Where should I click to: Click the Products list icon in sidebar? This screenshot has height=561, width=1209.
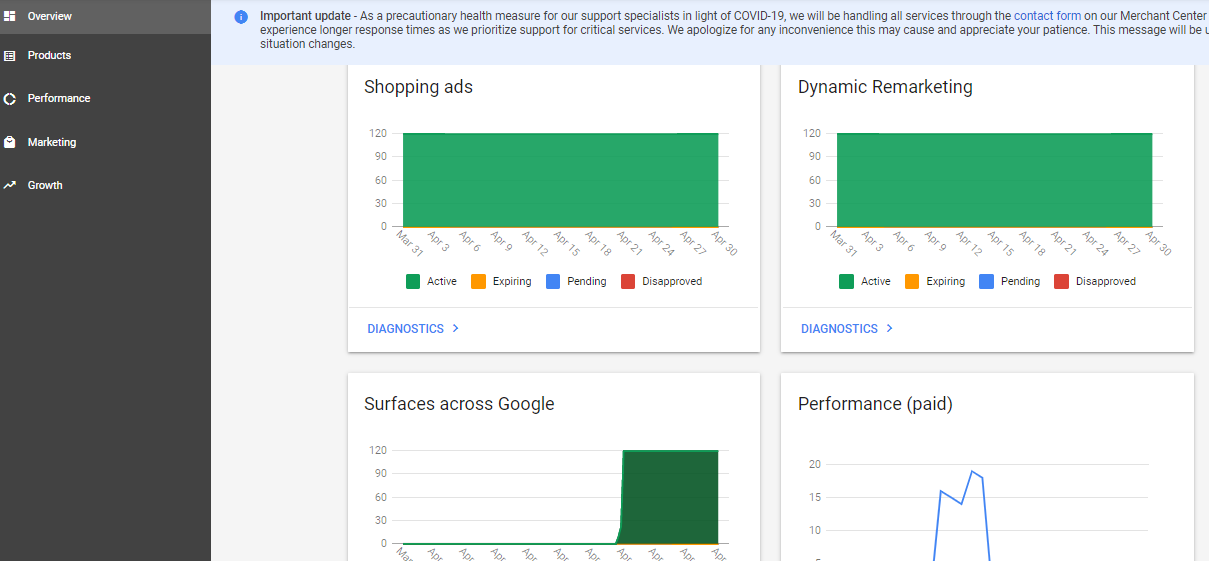10,56
